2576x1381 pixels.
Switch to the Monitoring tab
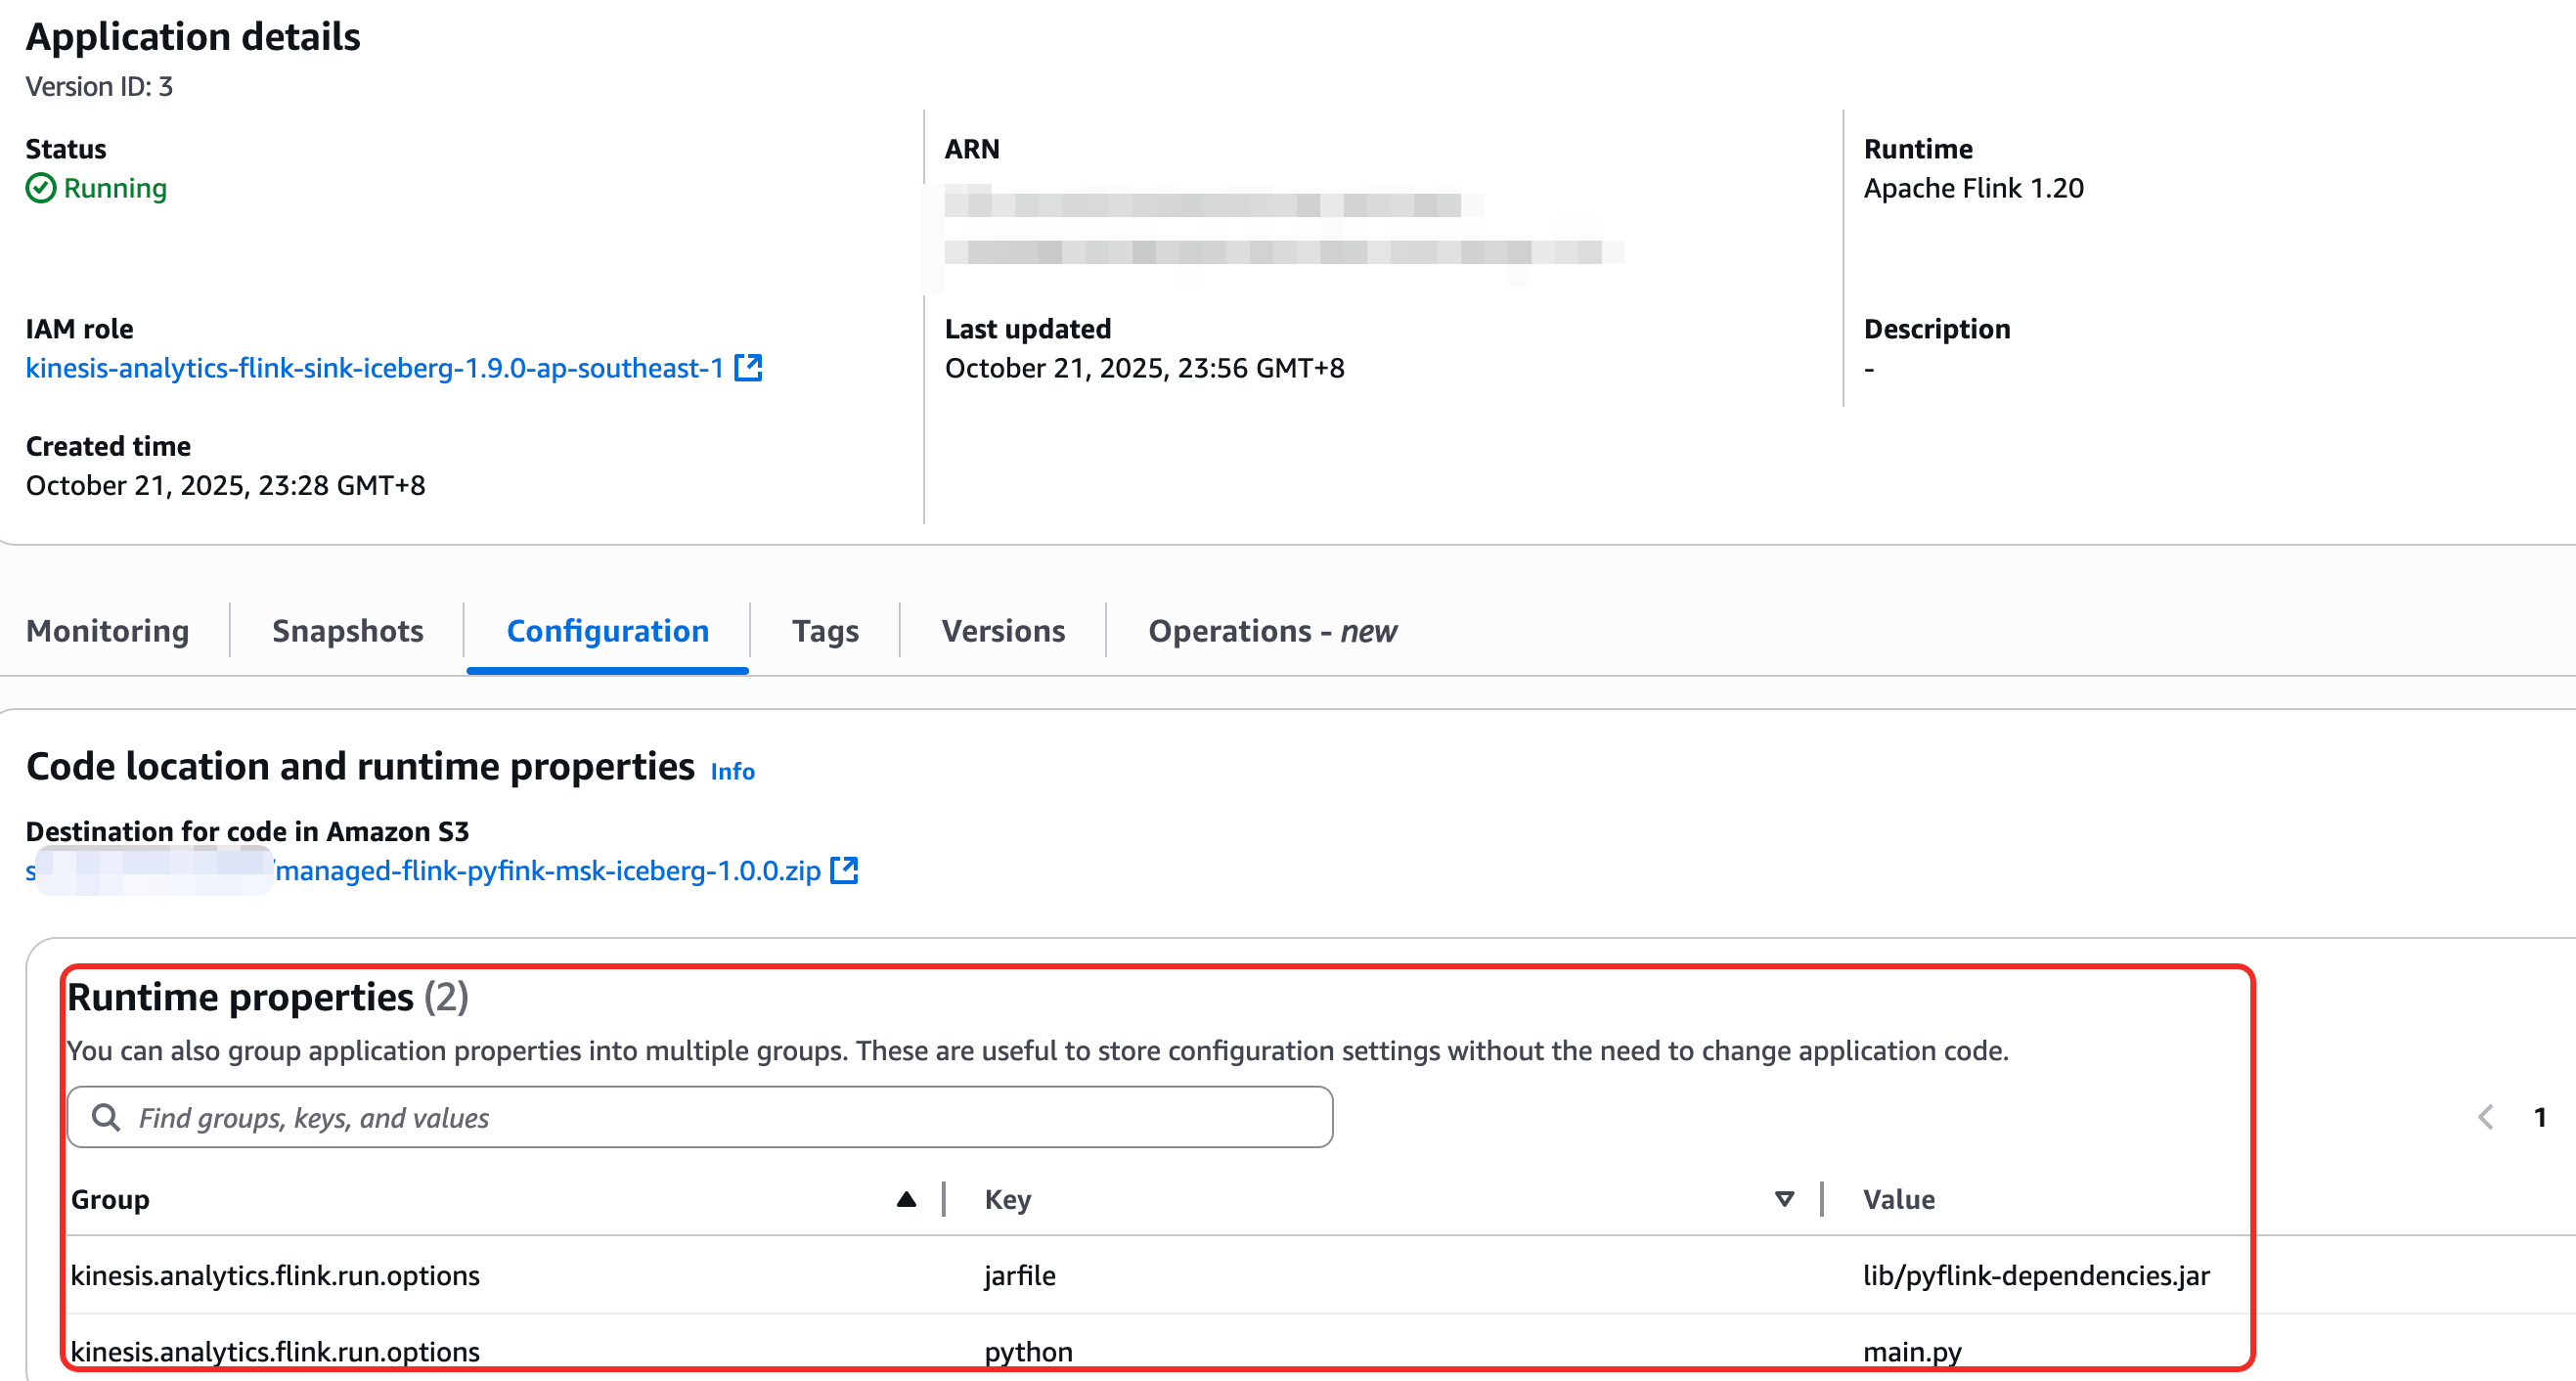108,631
